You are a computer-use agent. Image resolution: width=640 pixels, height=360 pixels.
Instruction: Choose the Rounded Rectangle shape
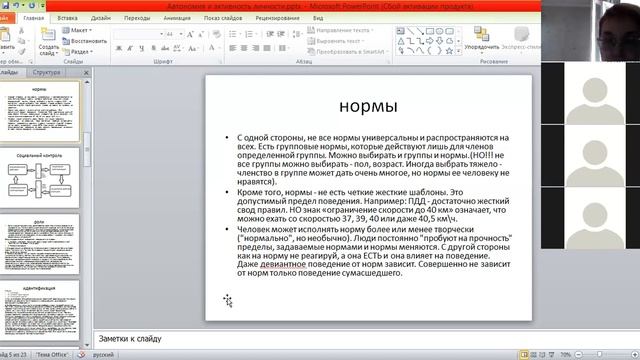(449, 31)
